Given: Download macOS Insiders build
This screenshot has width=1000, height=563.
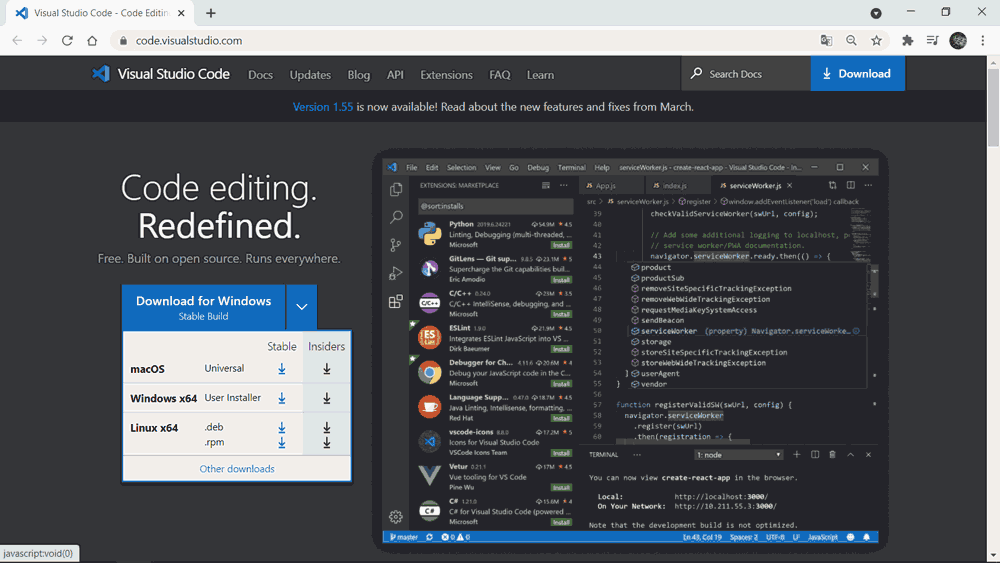Looking at the screenshot, I should point(327,369).
